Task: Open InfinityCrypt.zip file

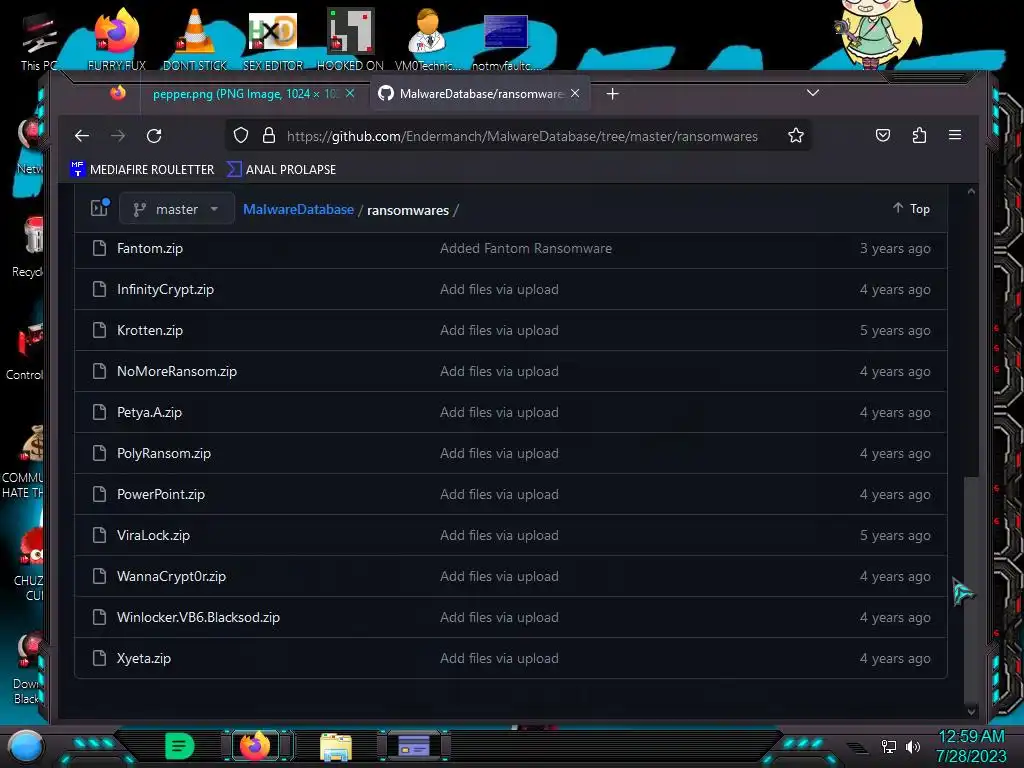Action: pos(165,289)
